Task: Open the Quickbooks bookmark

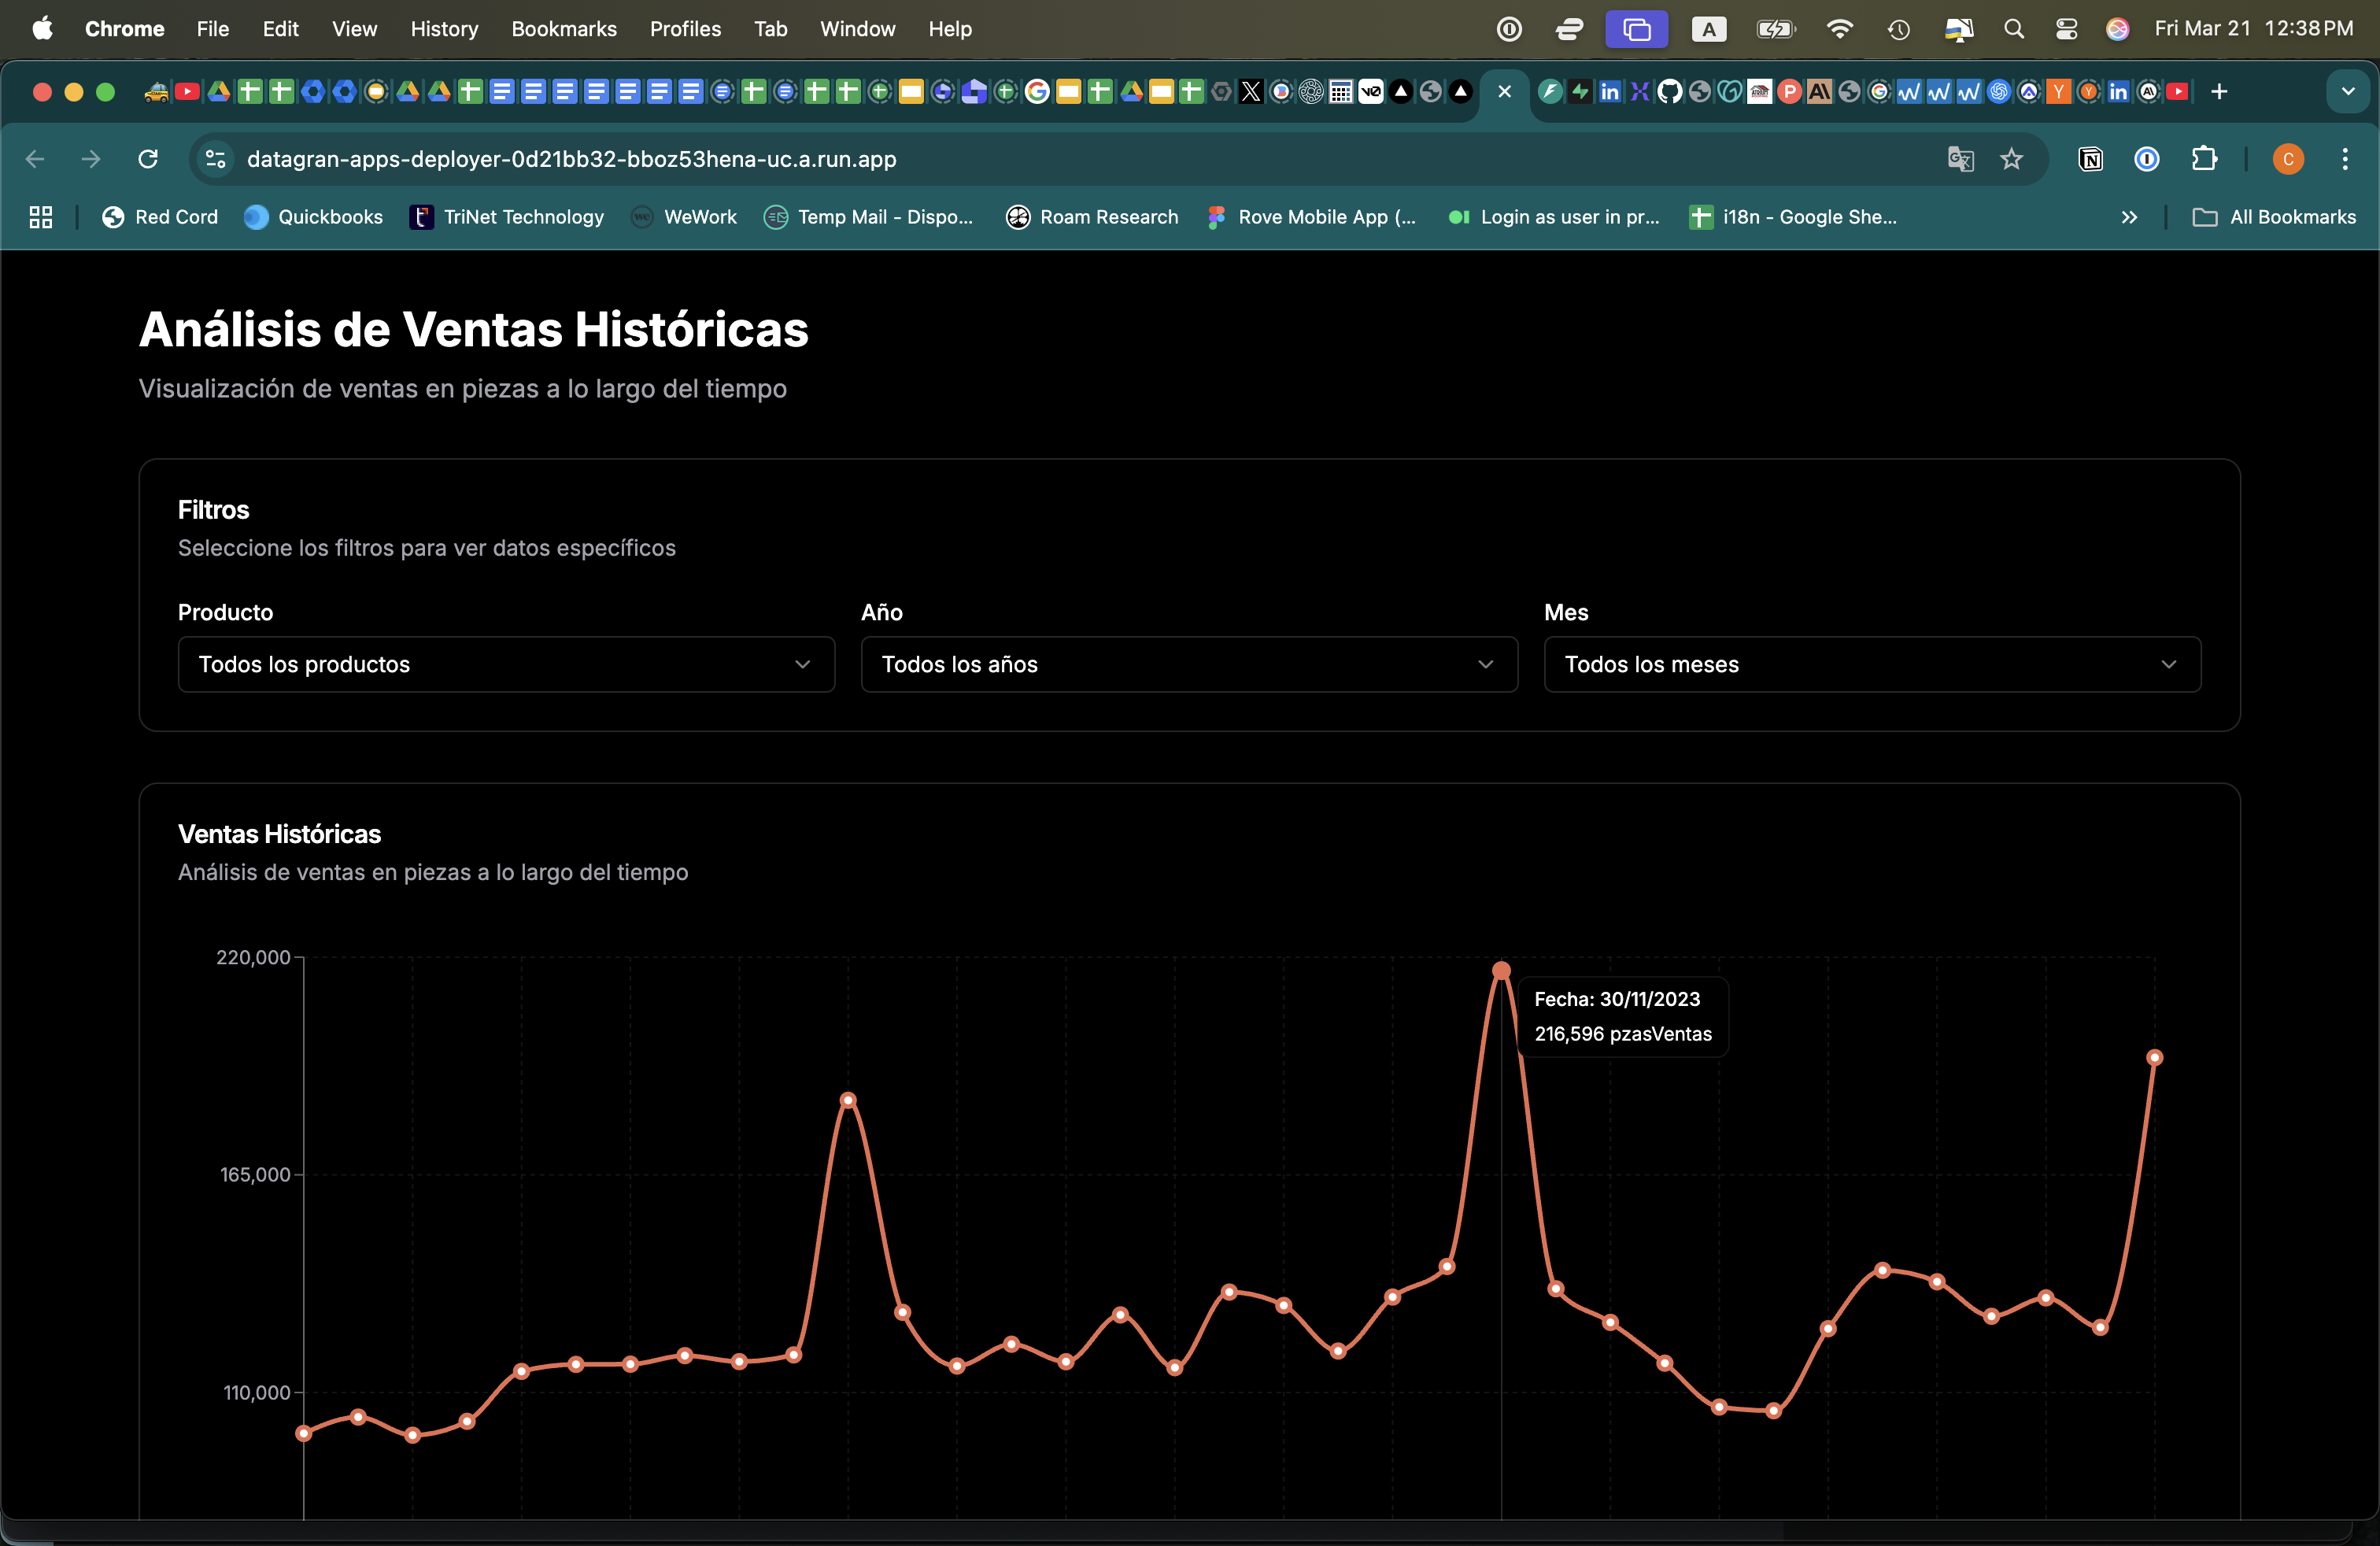Action: [x=313, y=217]
